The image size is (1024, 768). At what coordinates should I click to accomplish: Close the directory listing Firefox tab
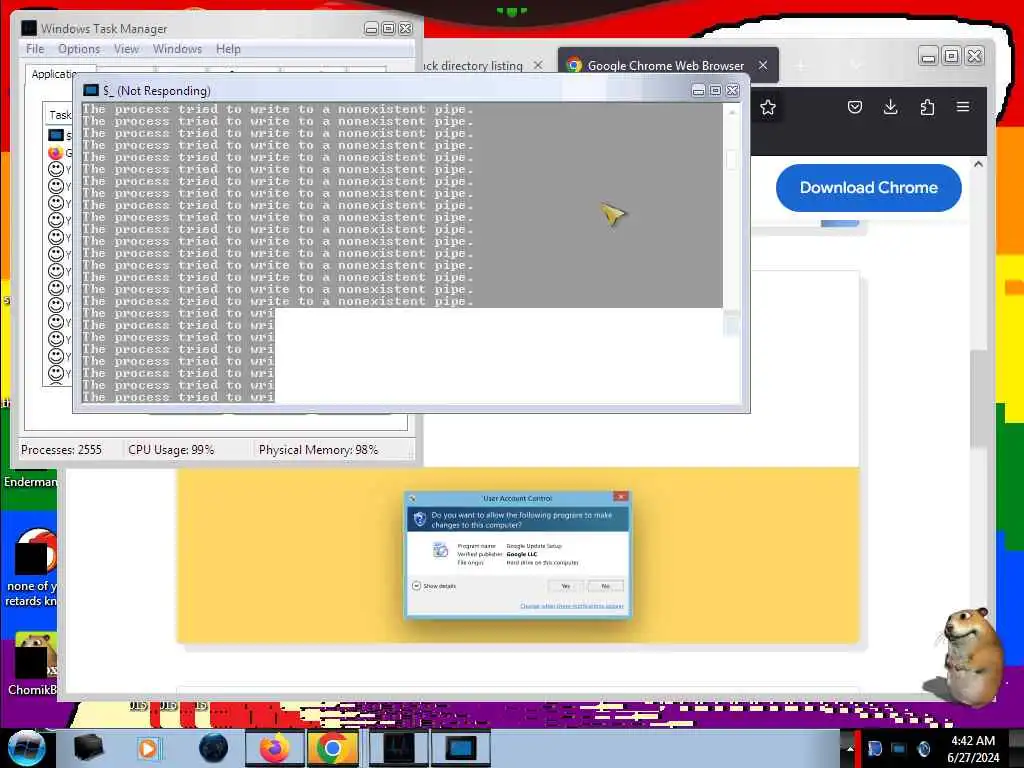[537, 65]
